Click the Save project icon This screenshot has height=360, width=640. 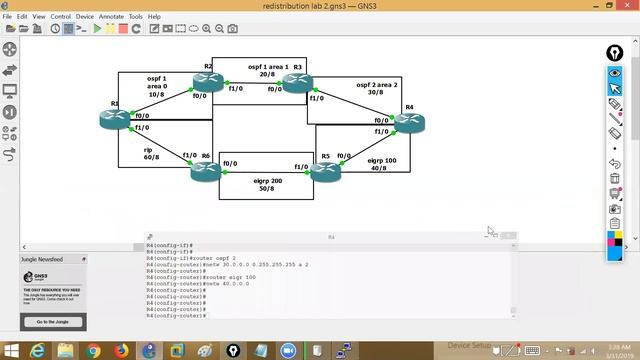[37, 29]
